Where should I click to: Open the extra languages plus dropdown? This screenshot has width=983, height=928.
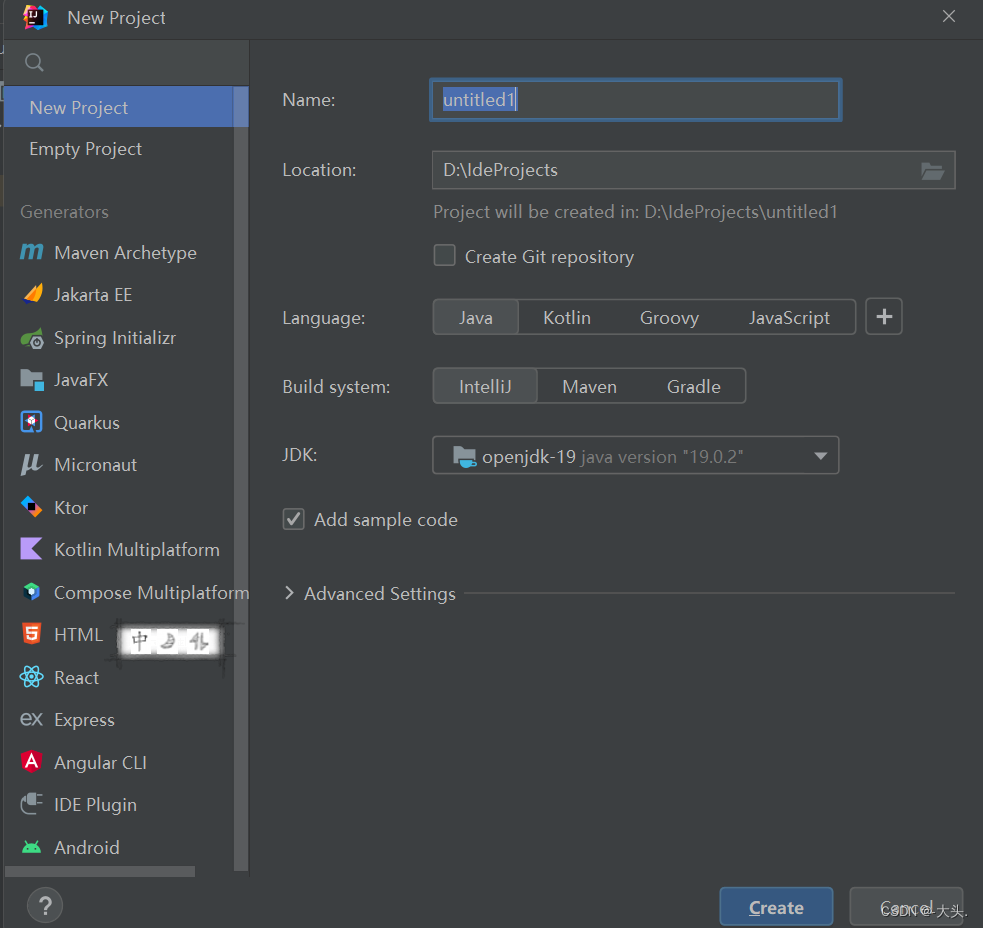[884, 317]
